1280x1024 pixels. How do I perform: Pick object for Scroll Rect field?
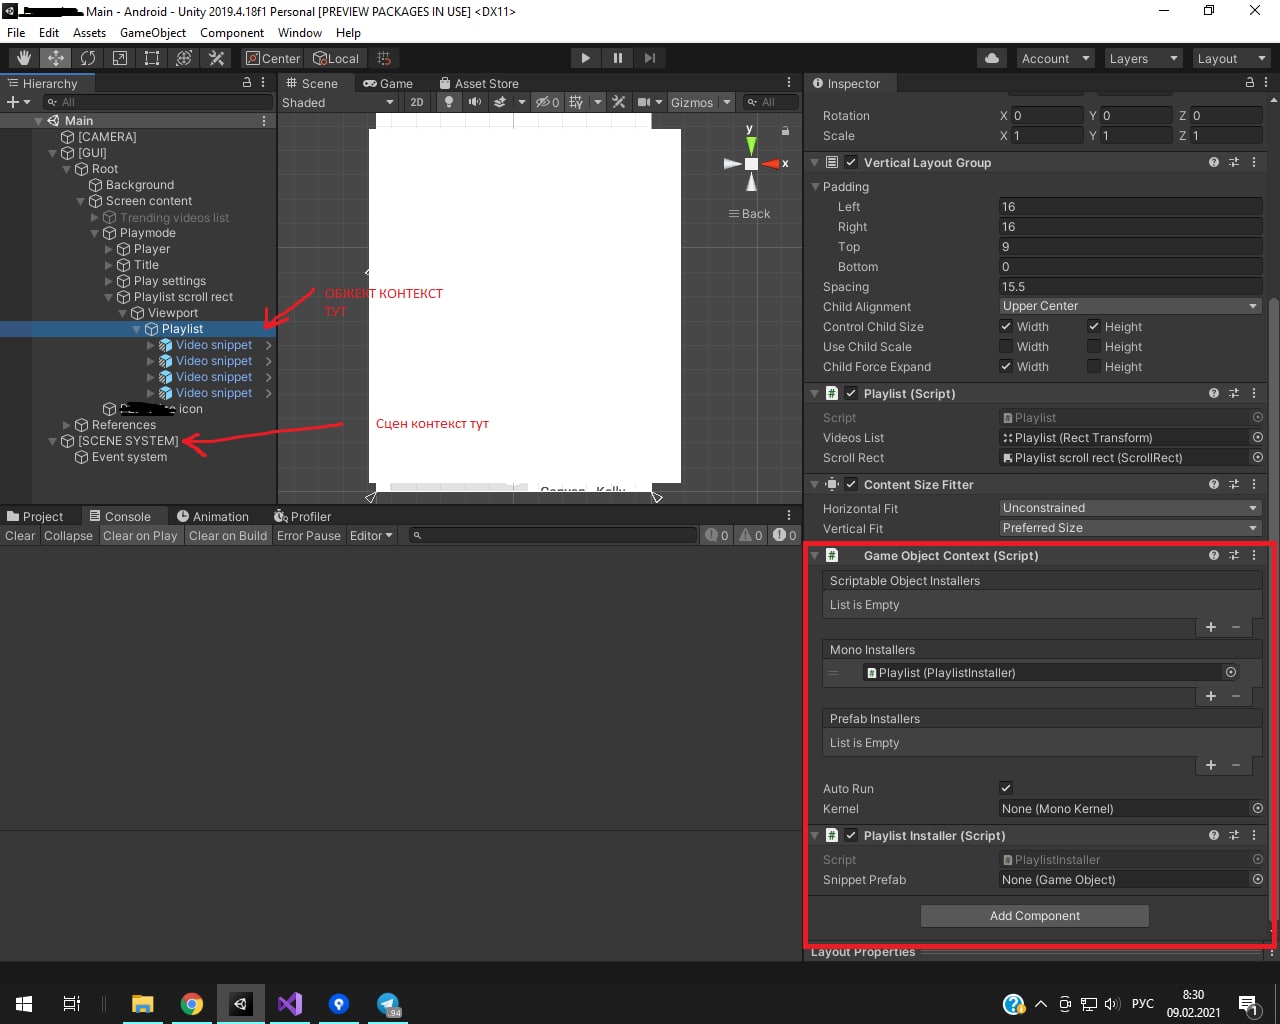1258,457
